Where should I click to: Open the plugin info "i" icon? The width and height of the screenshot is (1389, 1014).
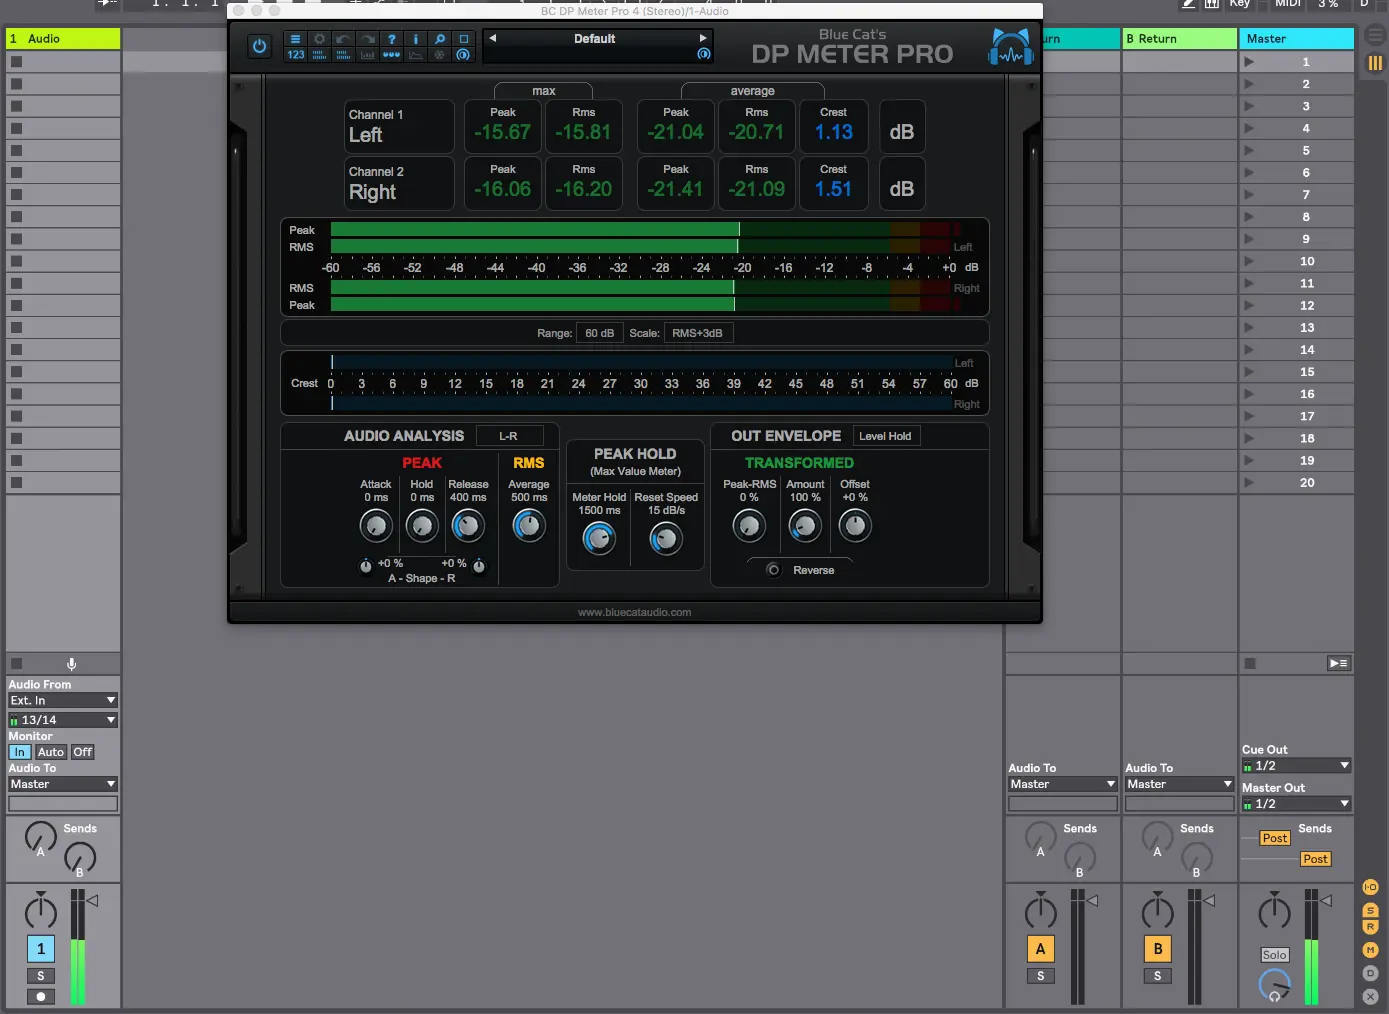(415, 39)
